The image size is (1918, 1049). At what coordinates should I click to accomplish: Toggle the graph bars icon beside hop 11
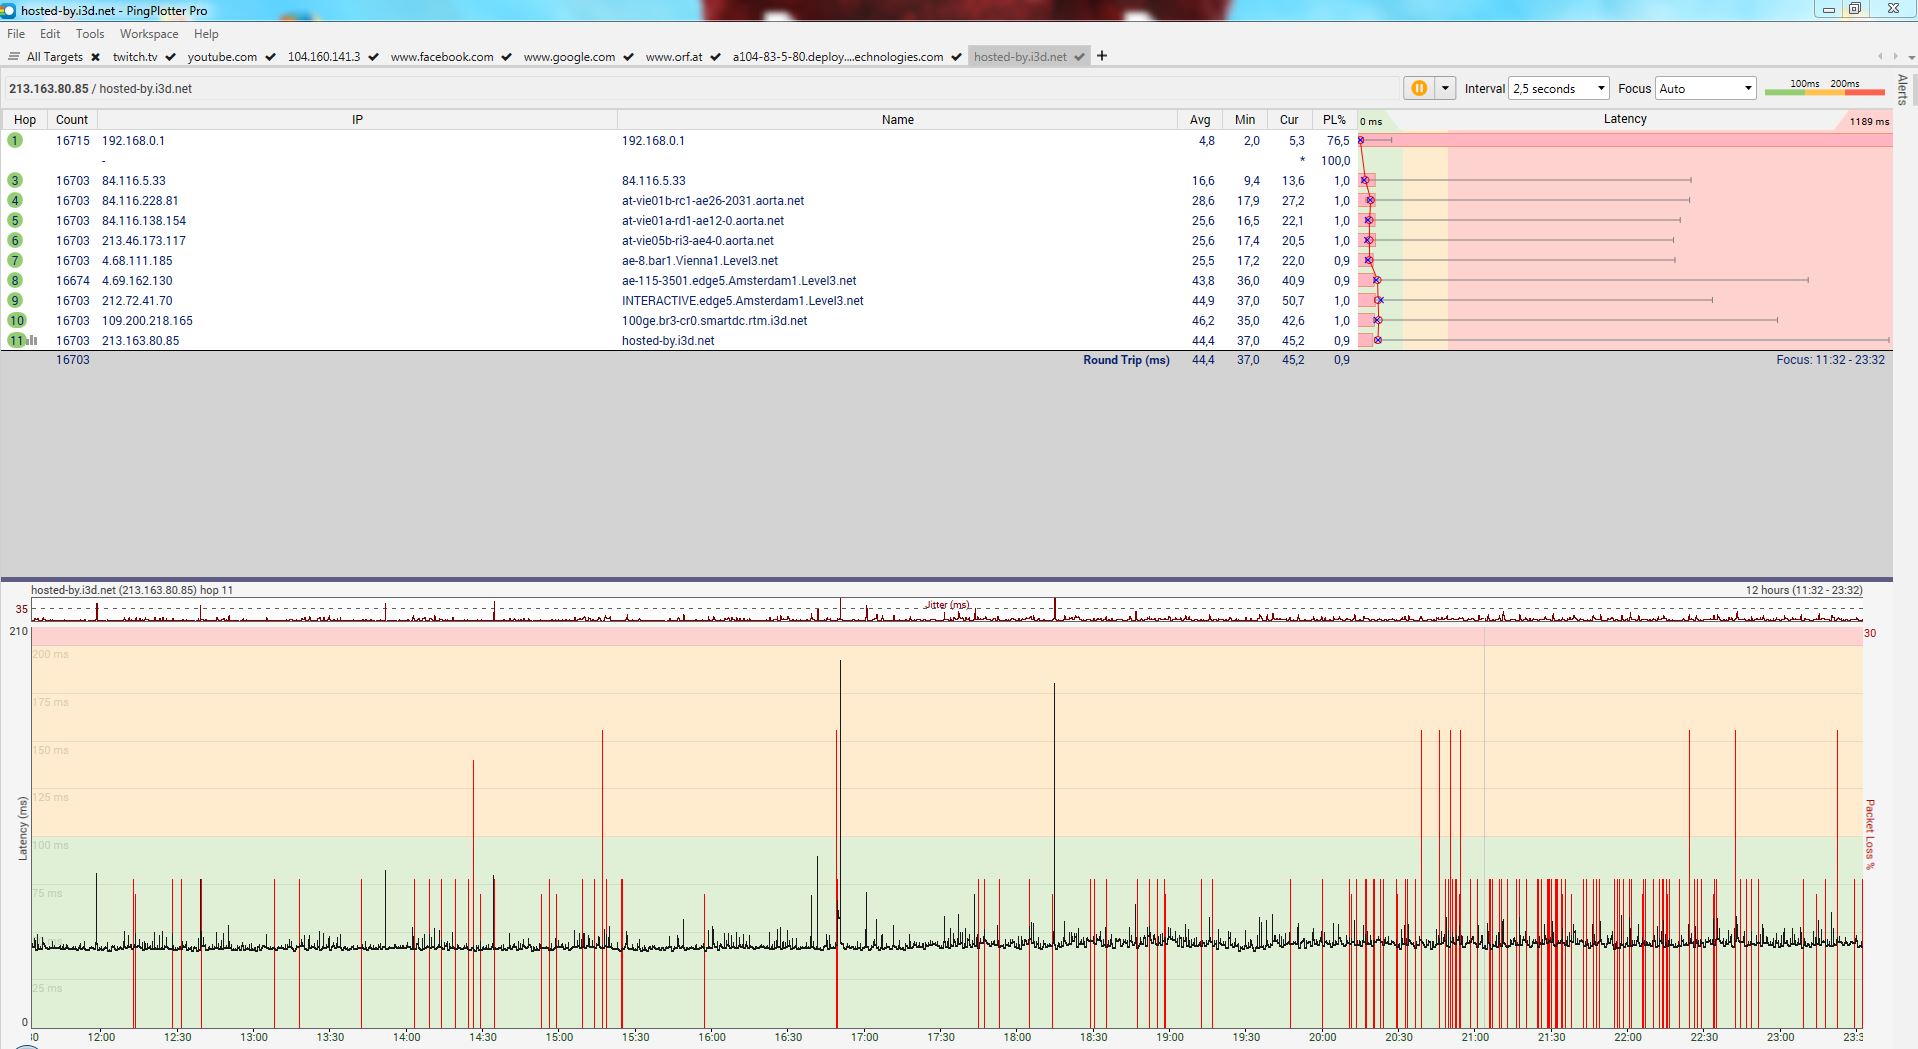[x=33, y=340]
